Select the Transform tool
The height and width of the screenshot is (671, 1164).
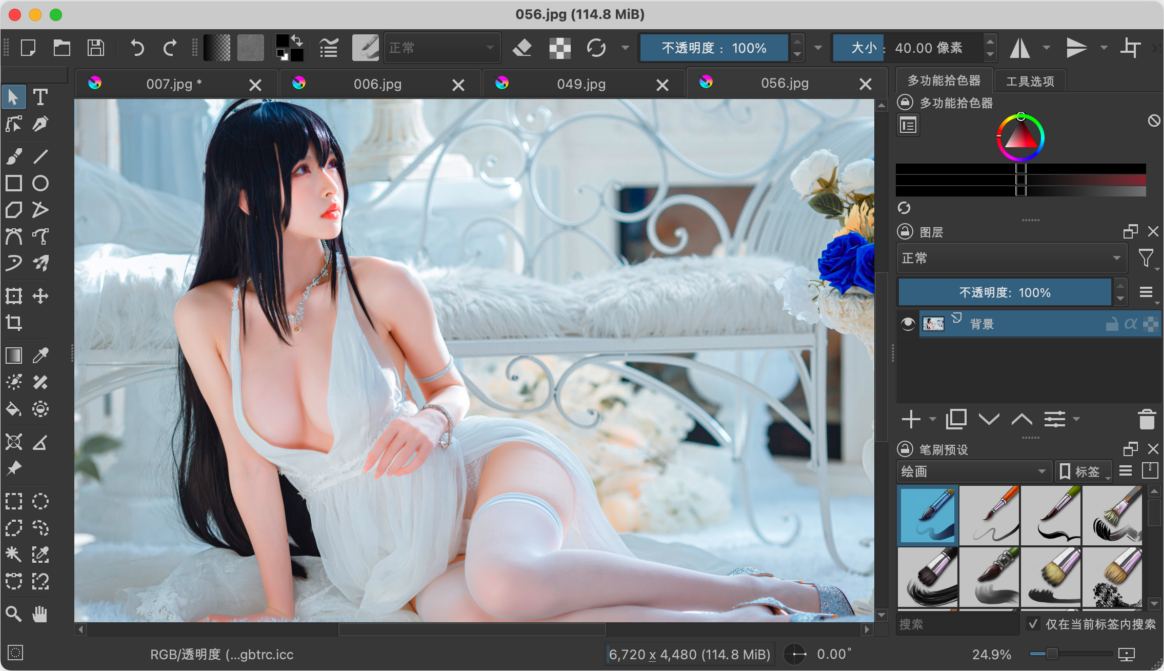(13, 295)
